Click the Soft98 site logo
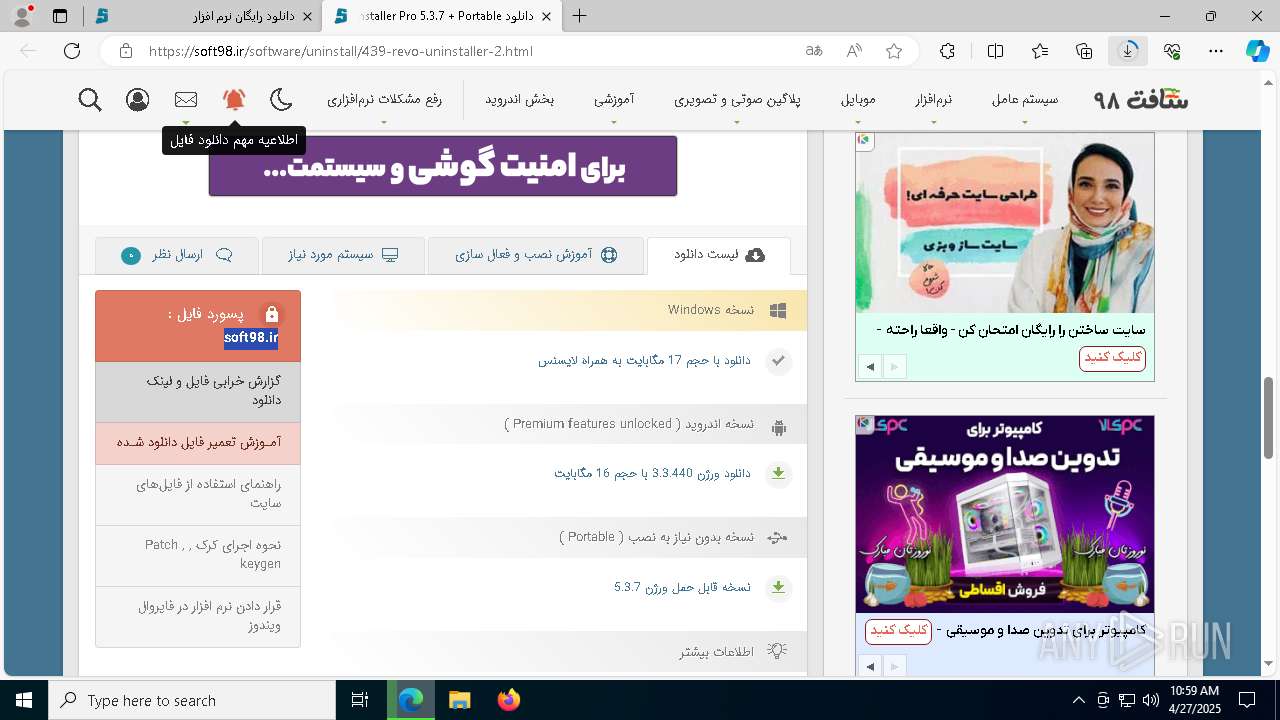The image size is (1280, 720). 1141,99
